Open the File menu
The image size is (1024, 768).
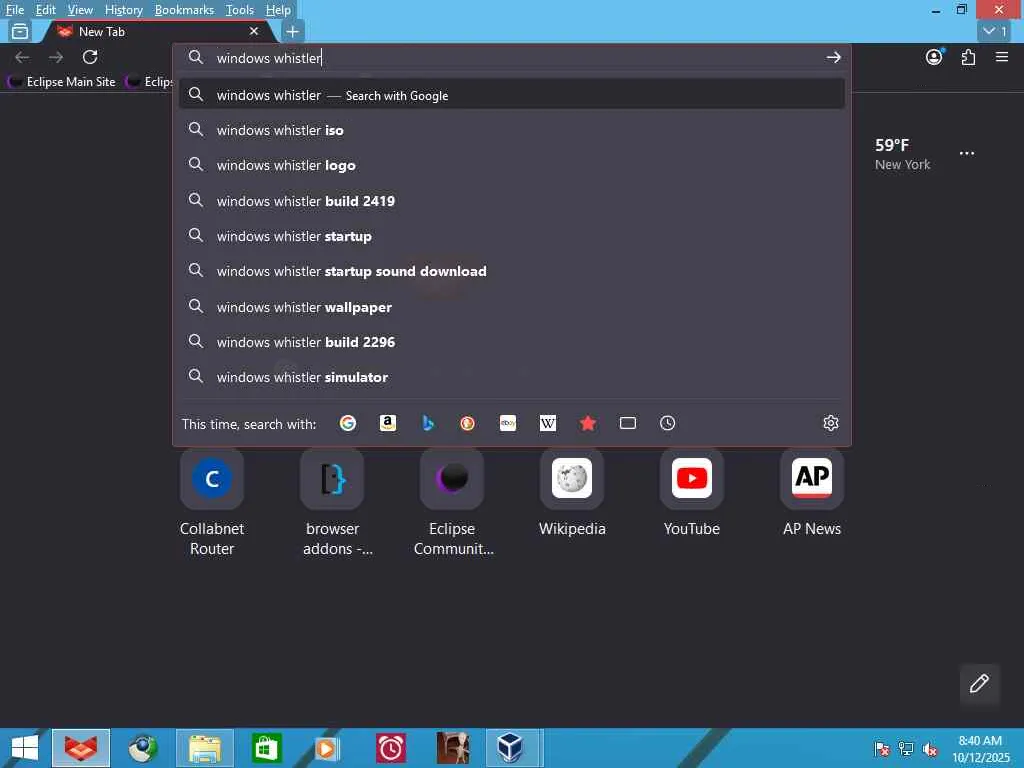(14, 10)
